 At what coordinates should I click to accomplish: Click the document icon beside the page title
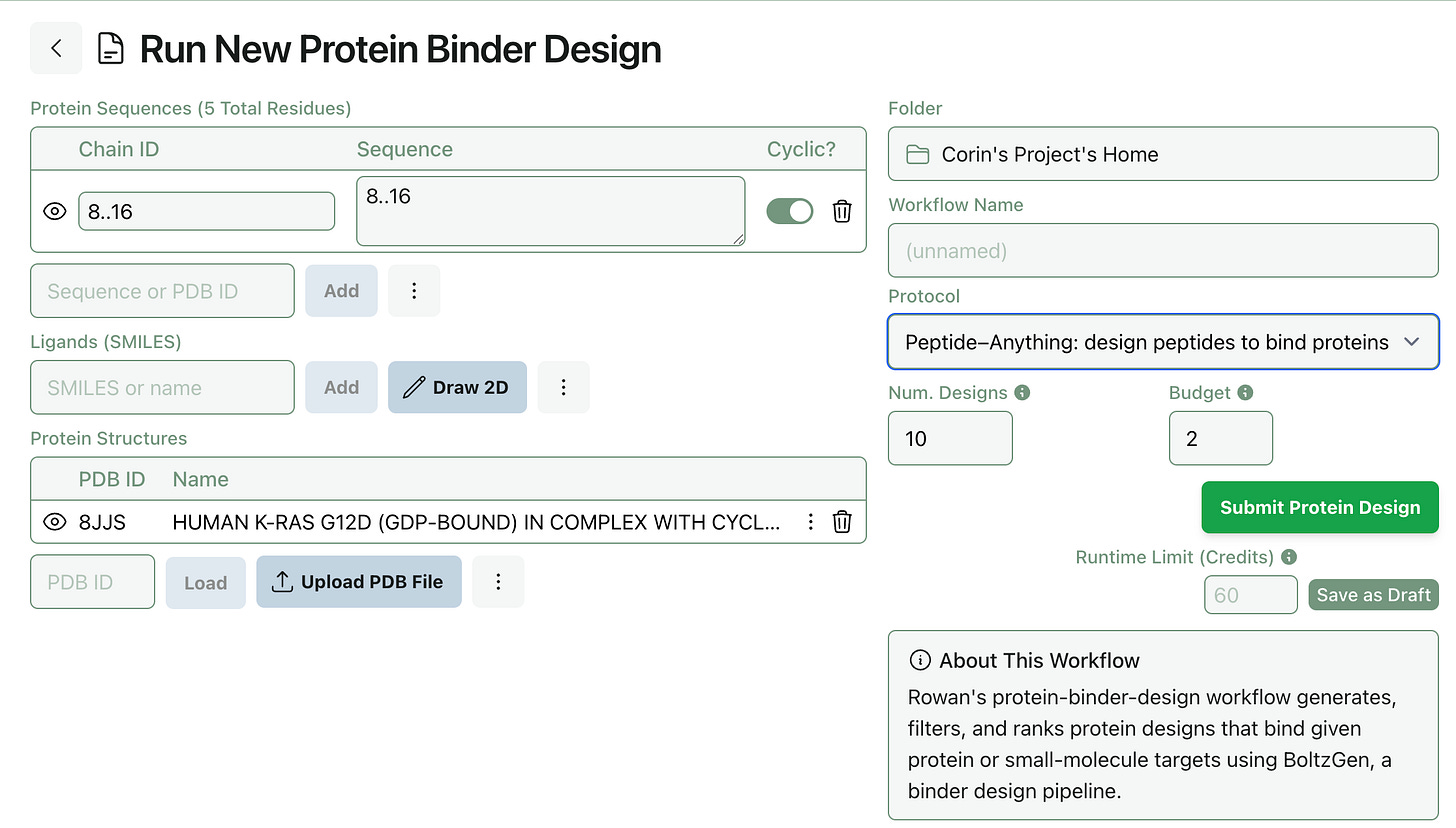(110, 48)
